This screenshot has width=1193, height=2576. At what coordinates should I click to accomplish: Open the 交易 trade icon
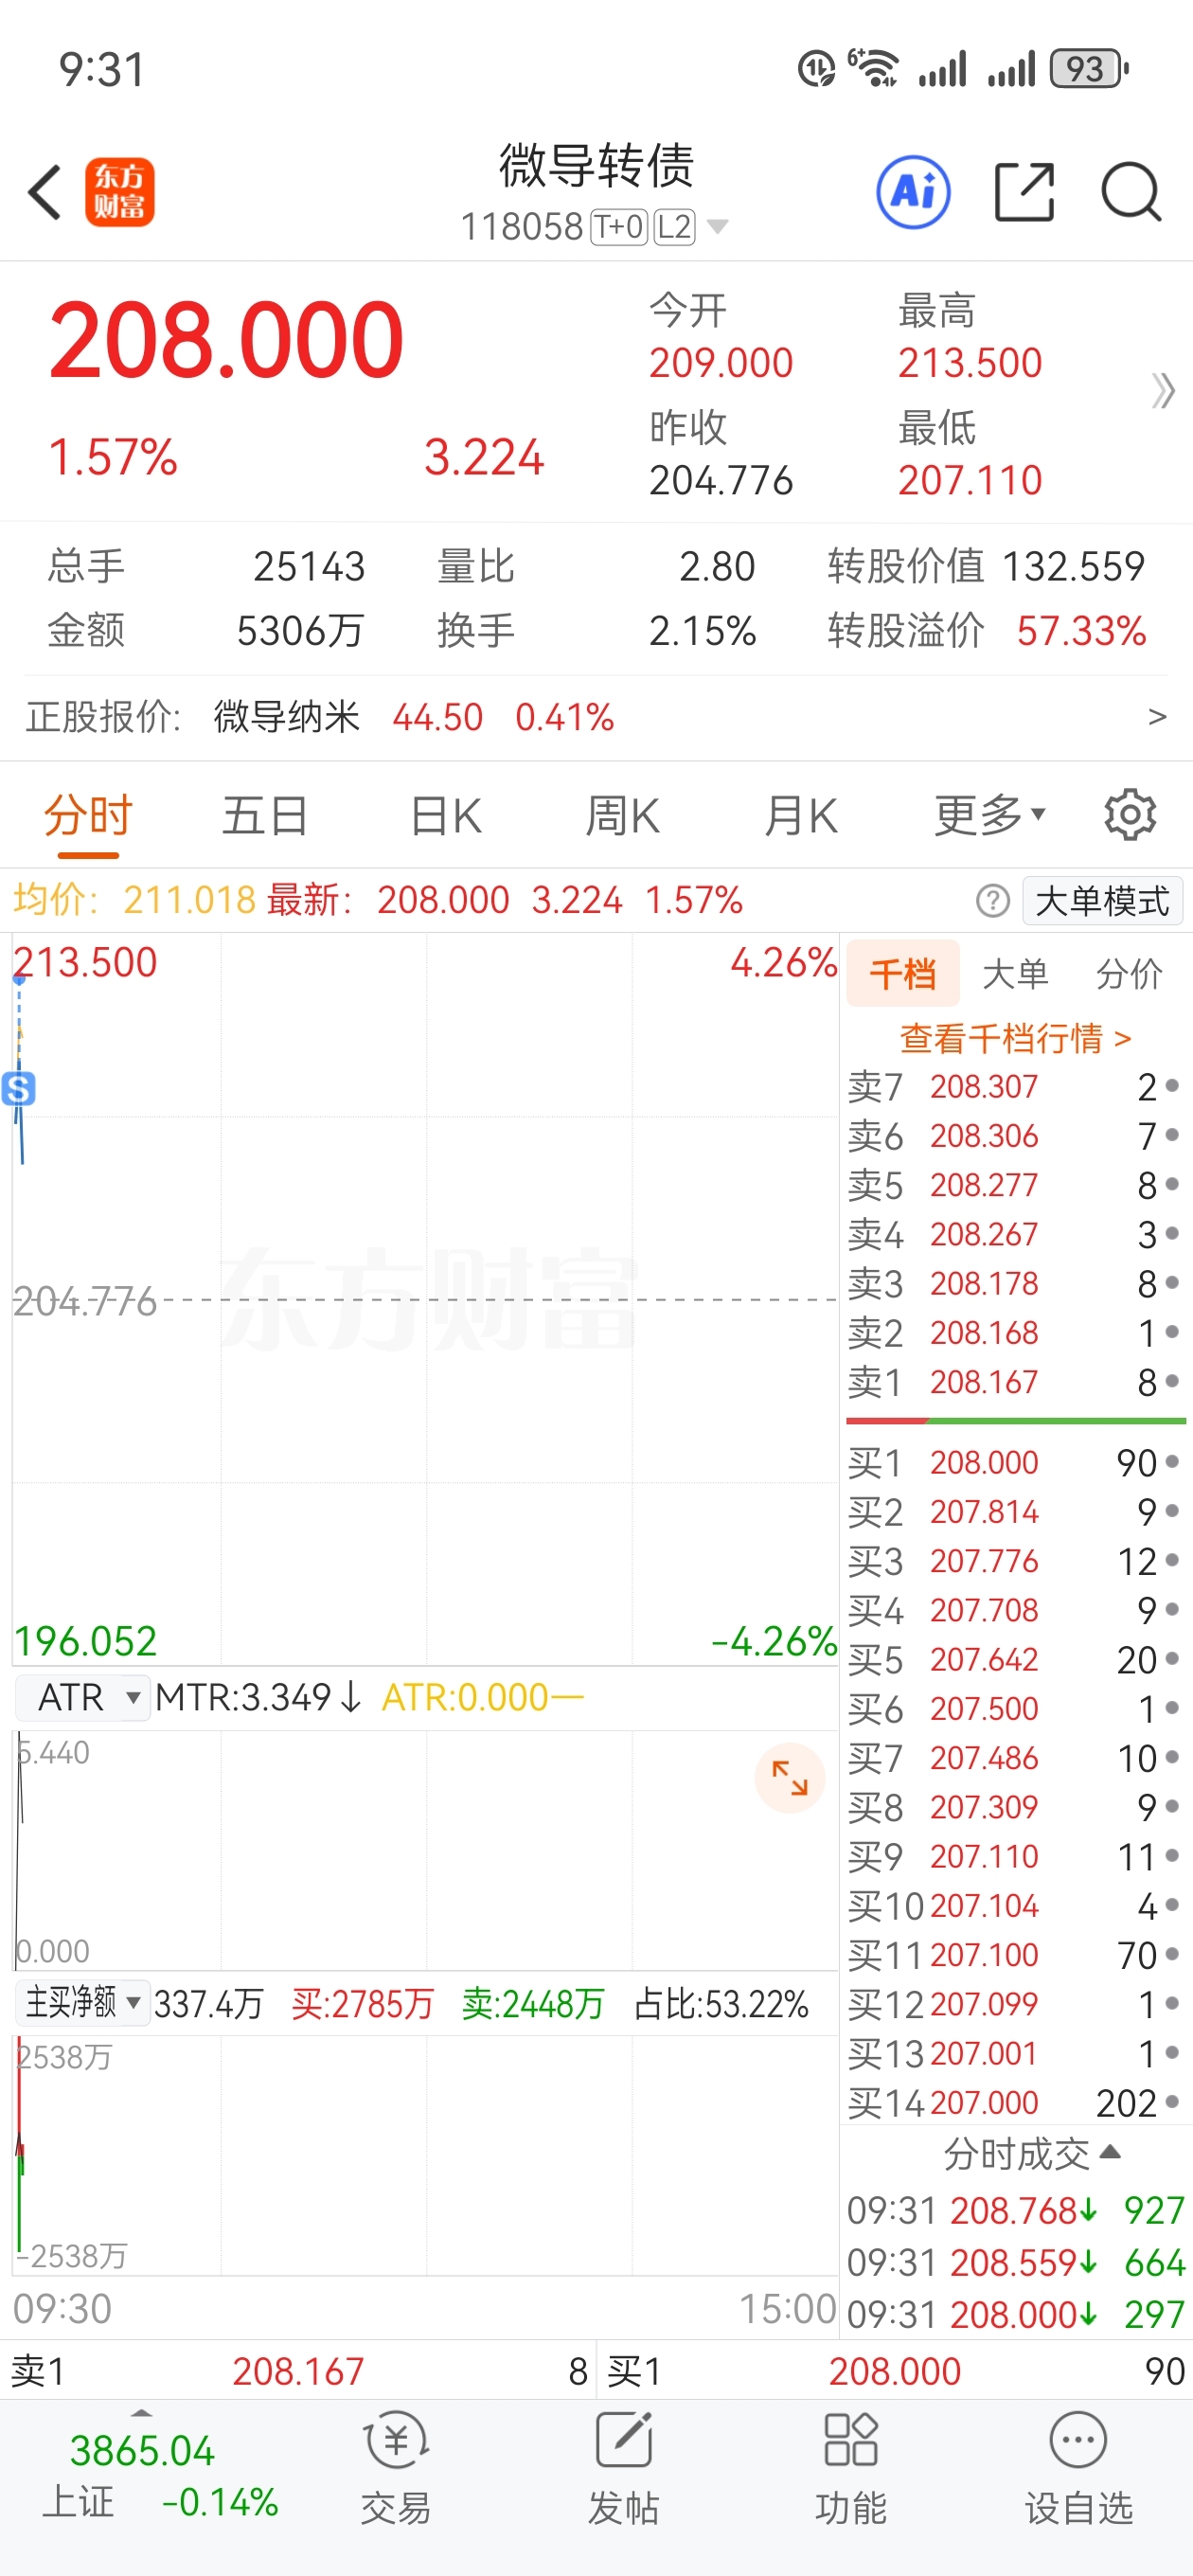click(396, 2466)
